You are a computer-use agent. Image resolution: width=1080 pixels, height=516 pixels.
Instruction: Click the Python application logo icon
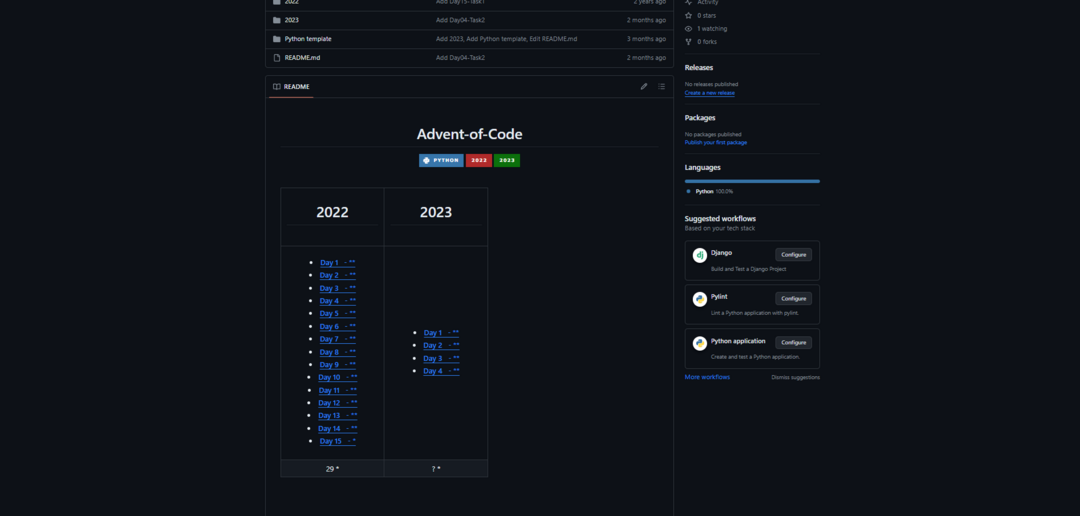click(700, 343)
